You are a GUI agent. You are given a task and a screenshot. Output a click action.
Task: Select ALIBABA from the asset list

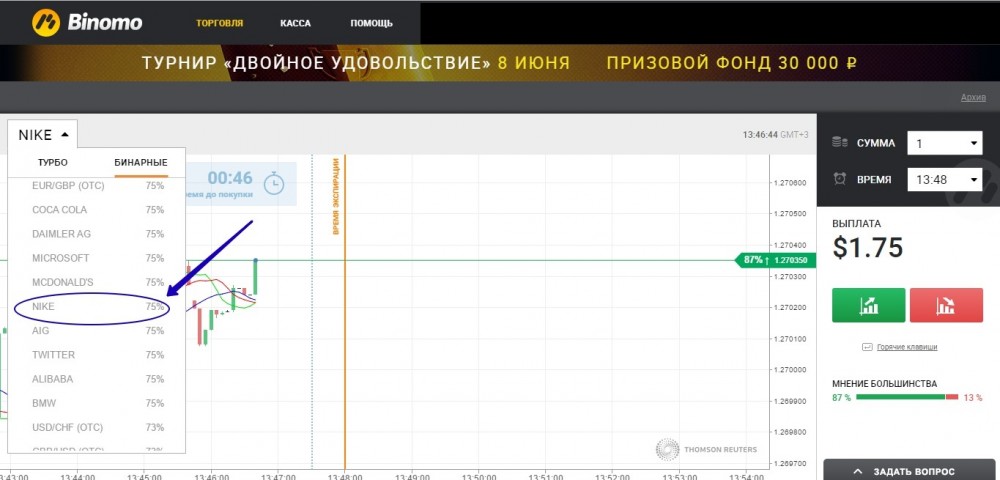pos(98,379)
